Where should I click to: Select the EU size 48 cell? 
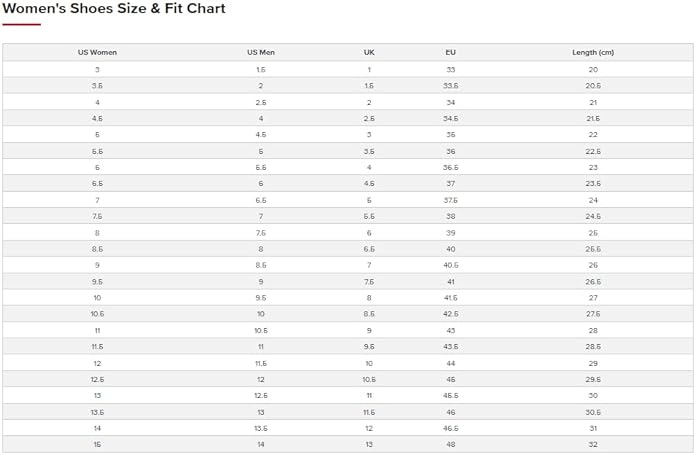point(450,444)
